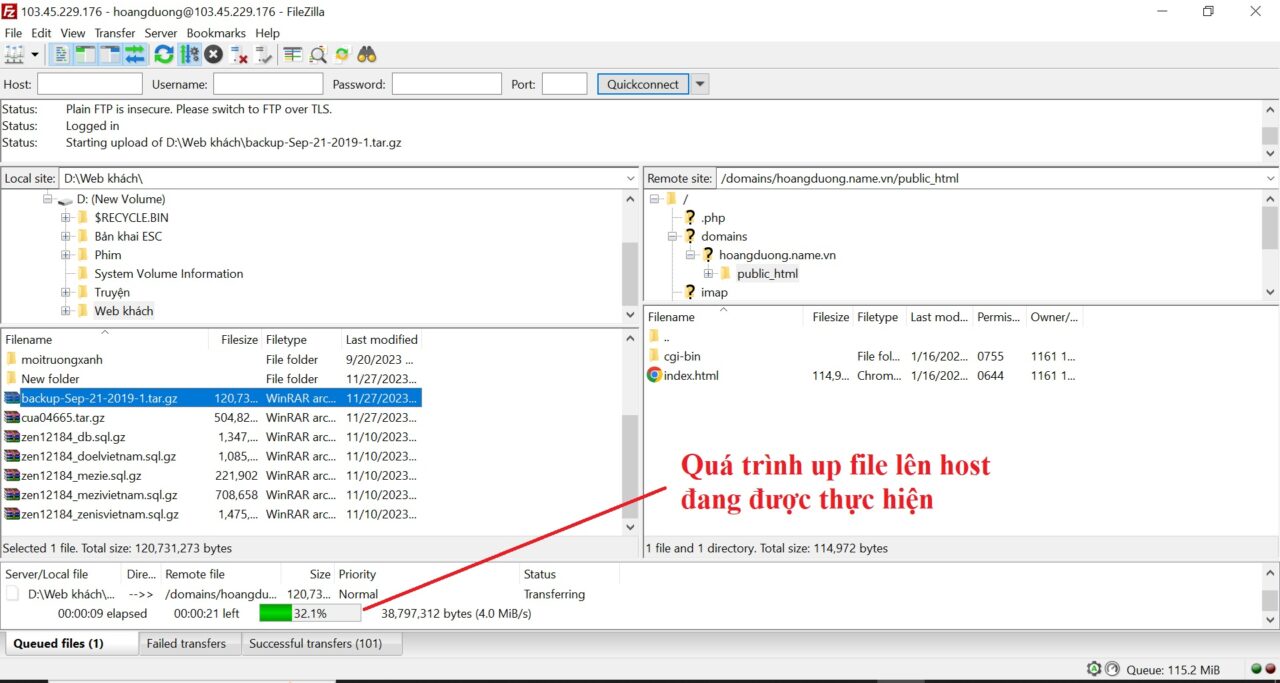The image size is (1280, 683).
Task: Expand the Web khách folder node
Action: [66, 311]
